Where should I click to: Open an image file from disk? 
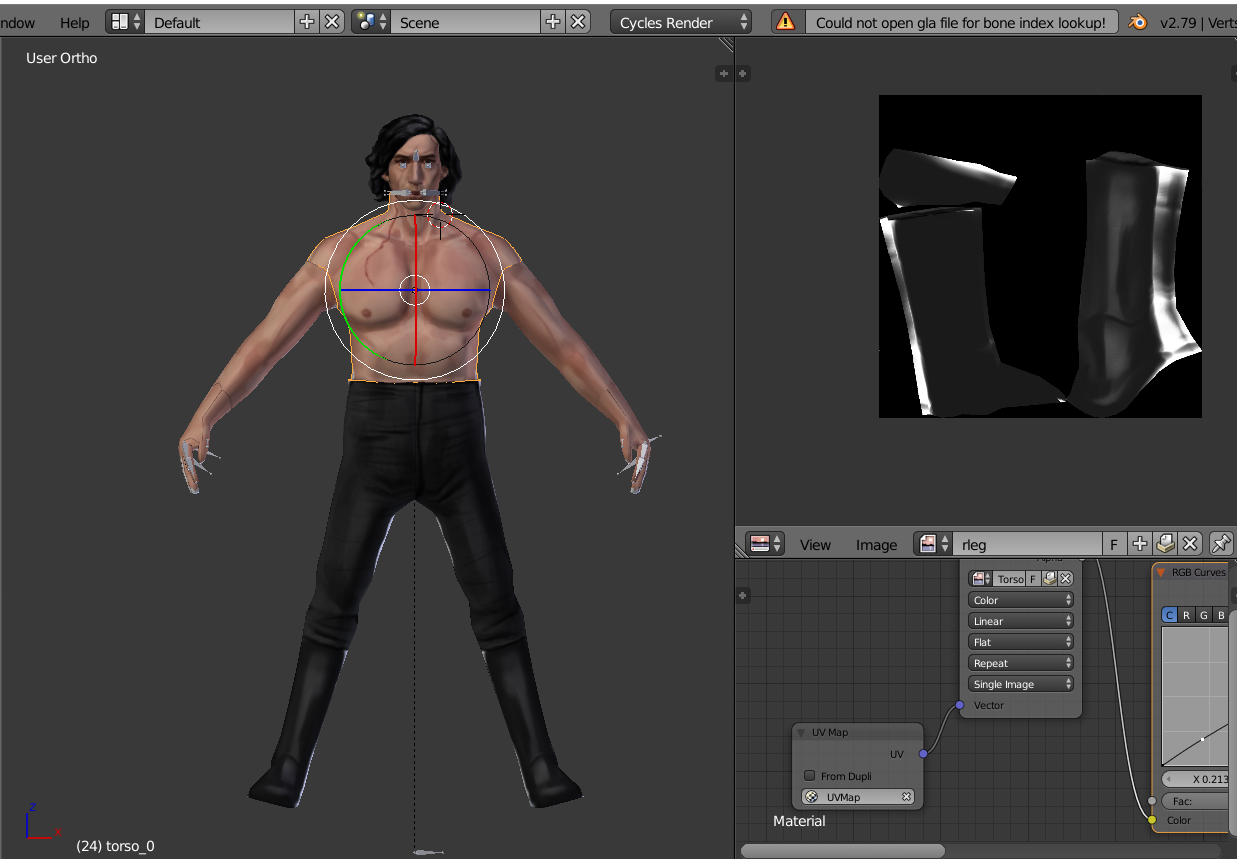[x=1165, y=544]
